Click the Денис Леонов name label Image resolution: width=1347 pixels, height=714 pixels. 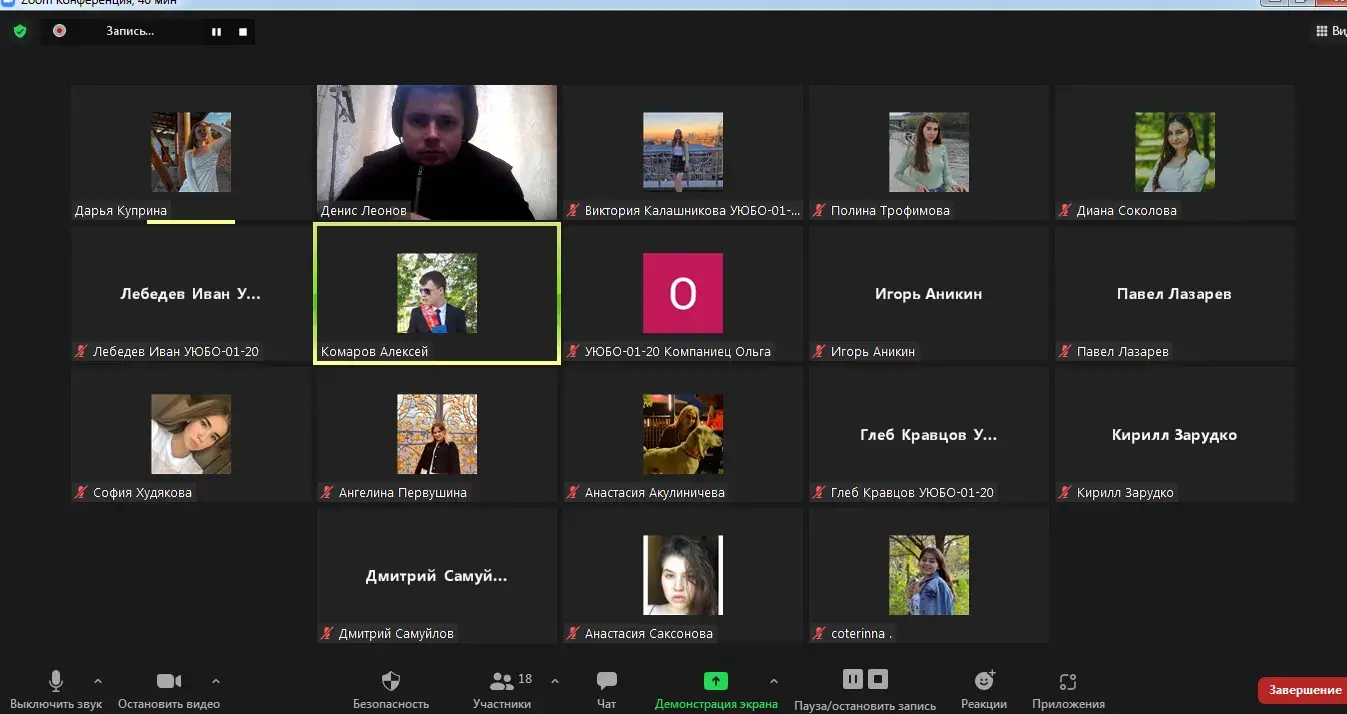364,211
